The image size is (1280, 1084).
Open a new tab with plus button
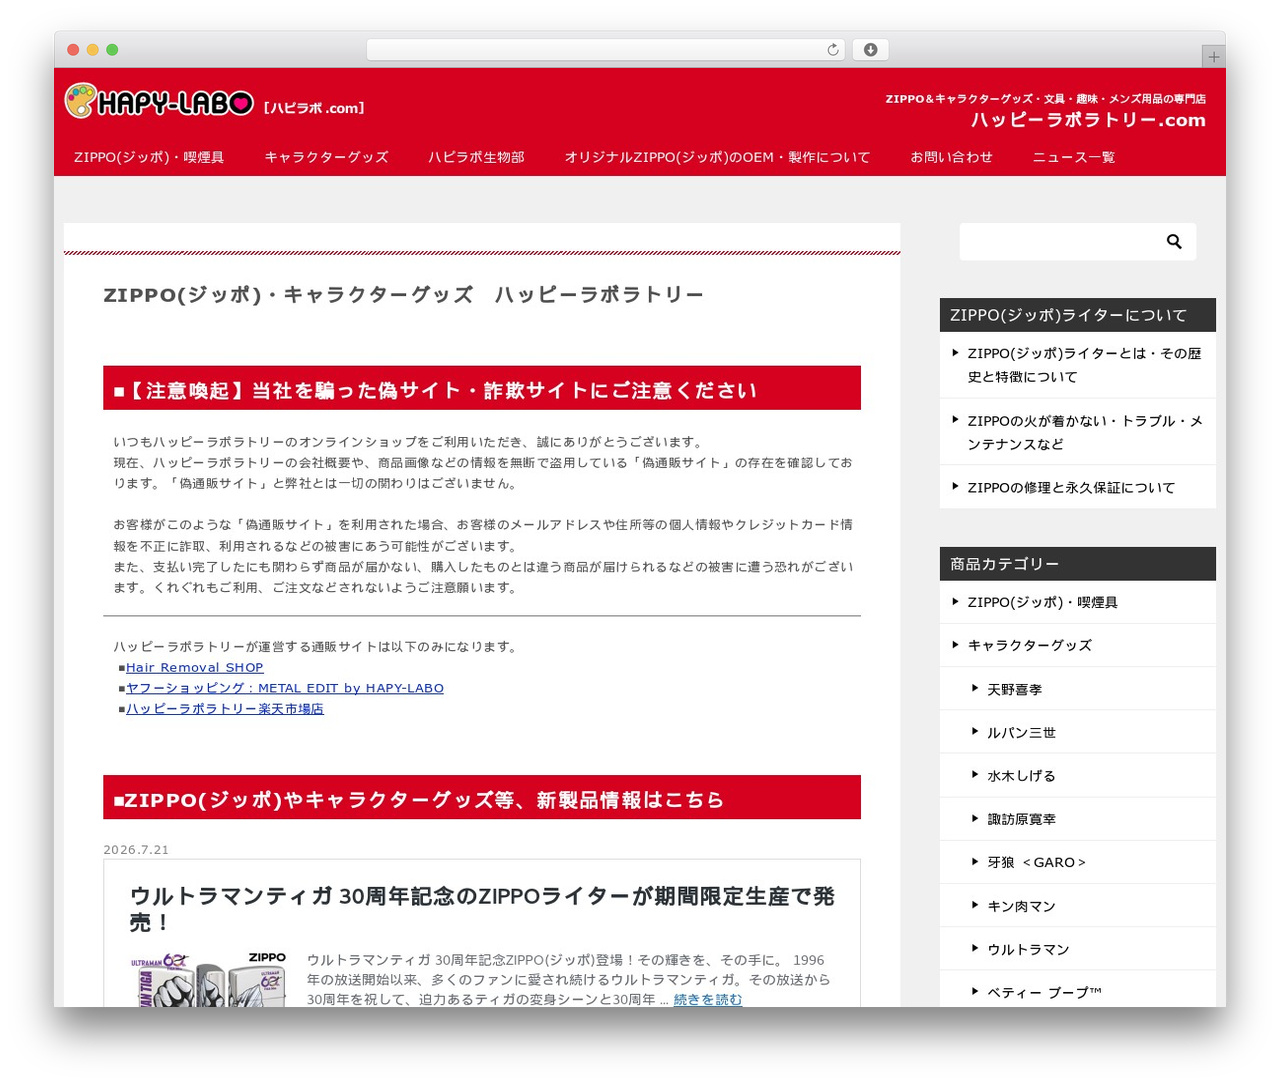1213,57
